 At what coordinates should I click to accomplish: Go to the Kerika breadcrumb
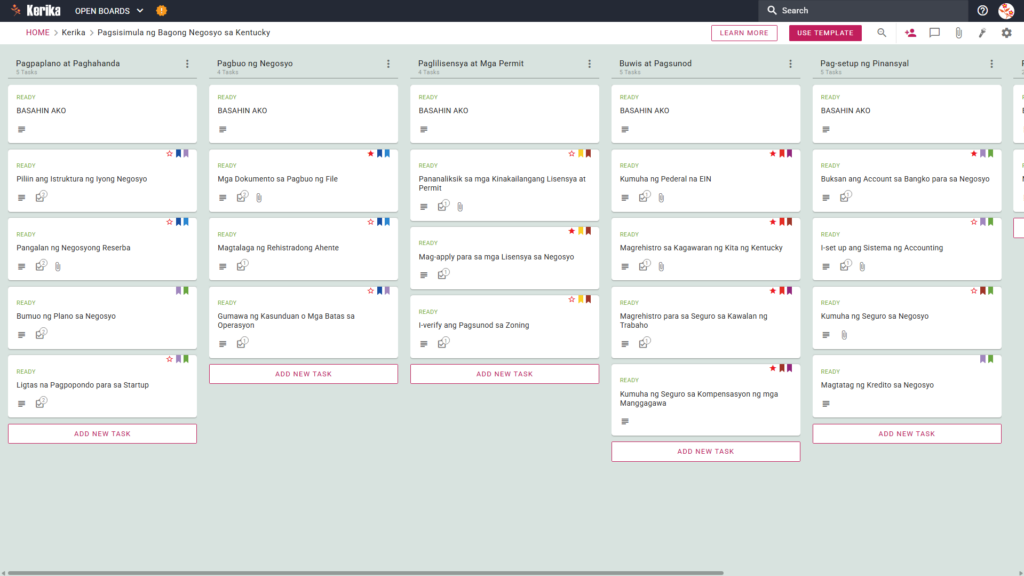pos(73,33)
